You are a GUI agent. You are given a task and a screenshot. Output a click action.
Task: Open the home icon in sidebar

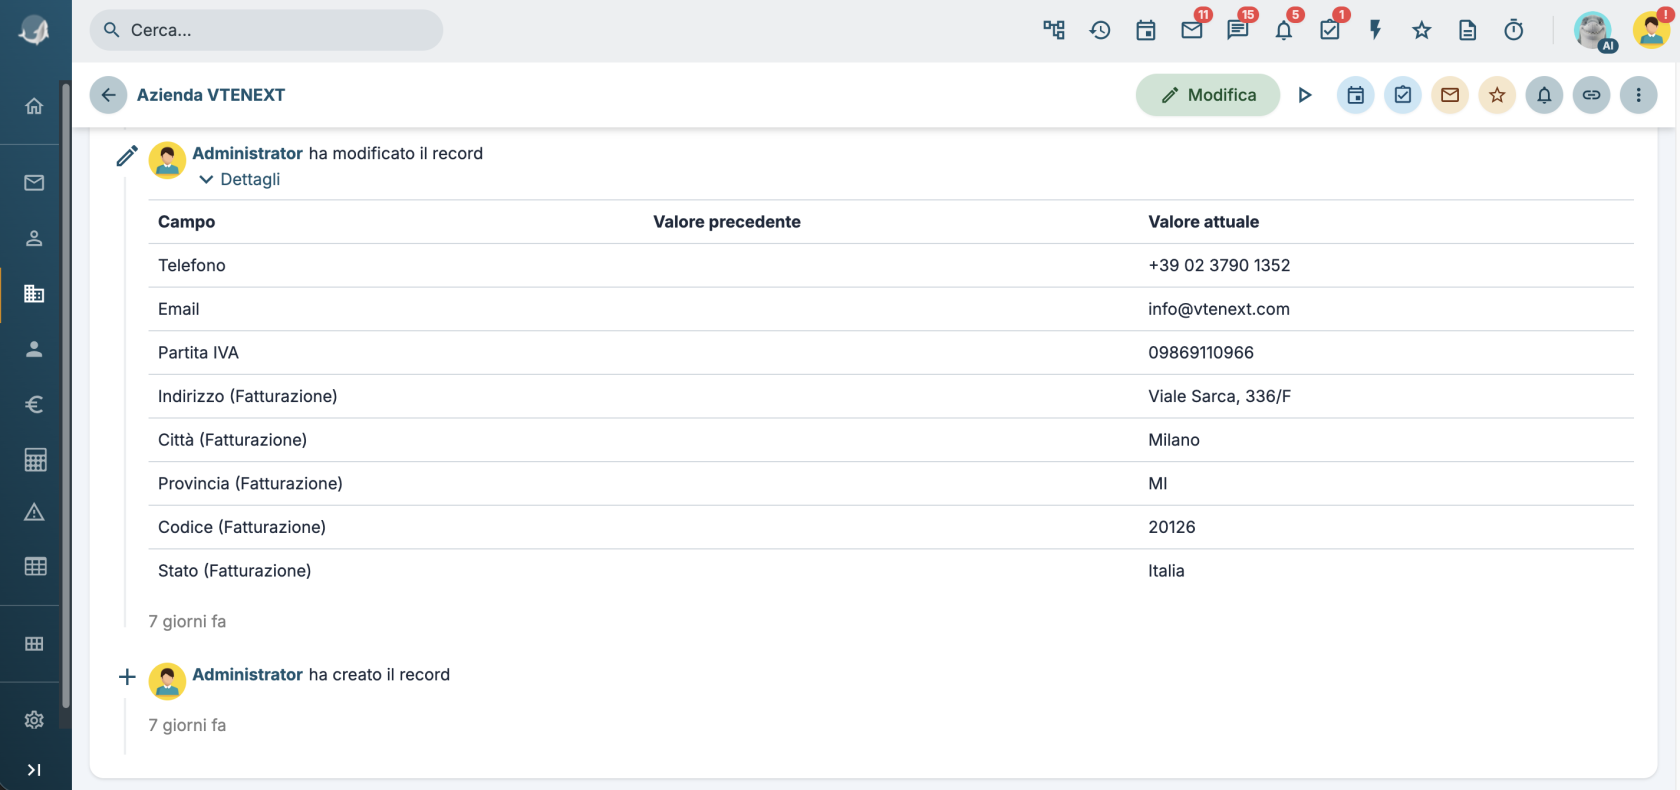tap(34, 106)
